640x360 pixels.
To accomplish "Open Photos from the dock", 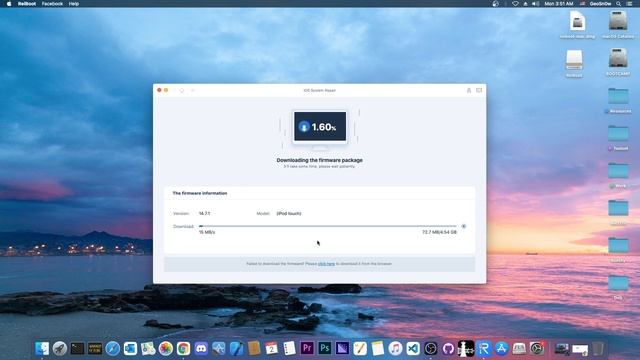I will pyautogui.click(x=166, y=348).
